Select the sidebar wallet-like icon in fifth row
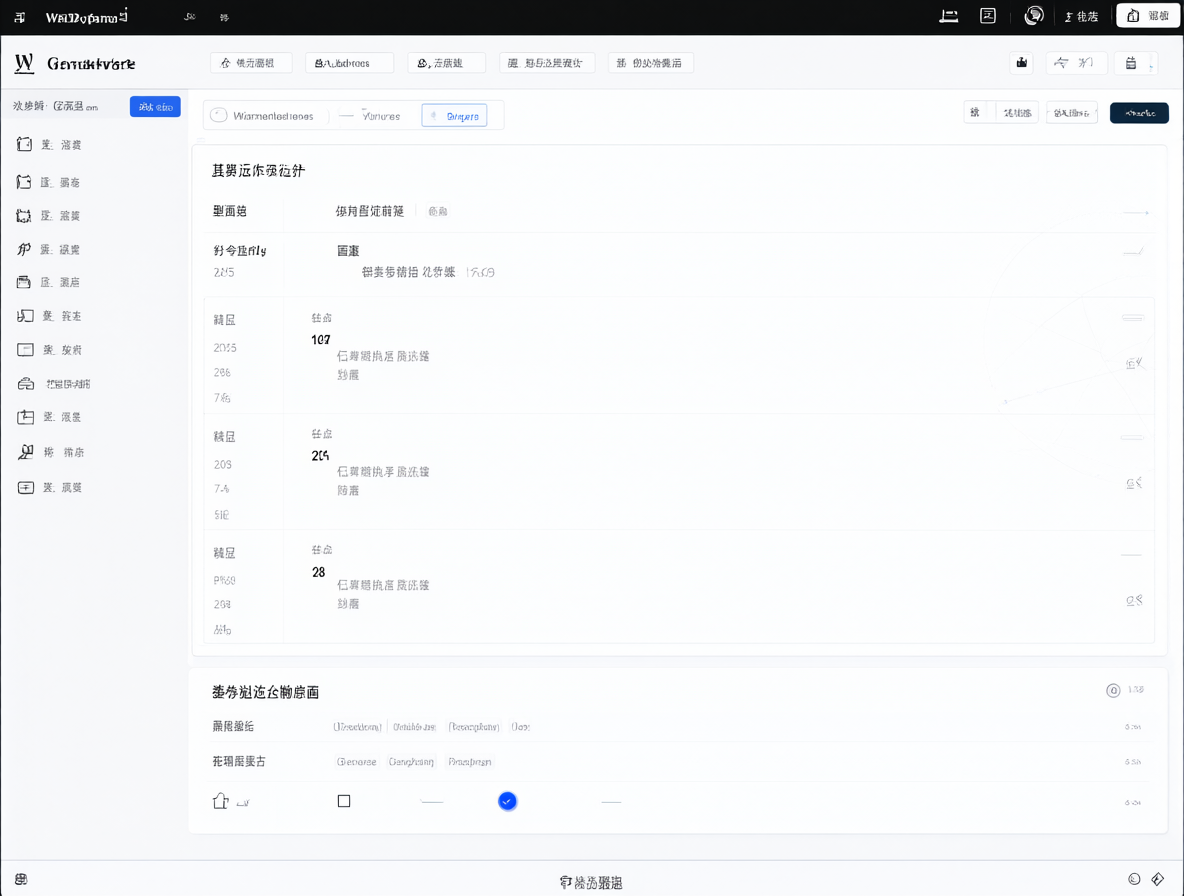1184x896 pixels. point(24,282)
